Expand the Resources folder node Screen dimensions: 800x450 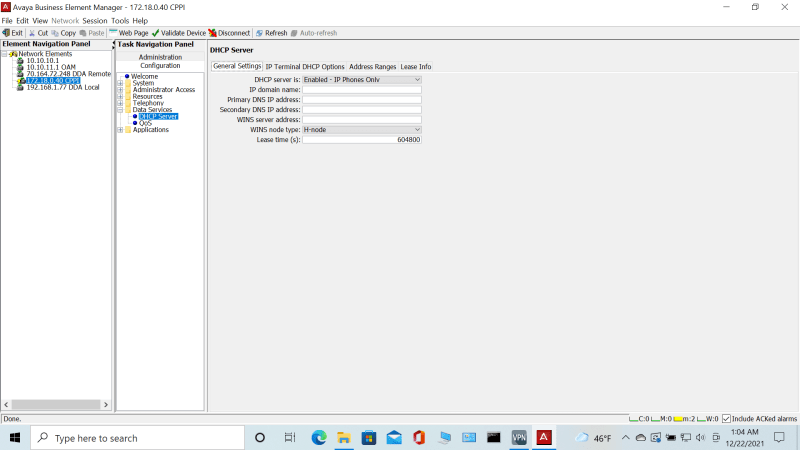pyautogui.click(x=121, y=96)
